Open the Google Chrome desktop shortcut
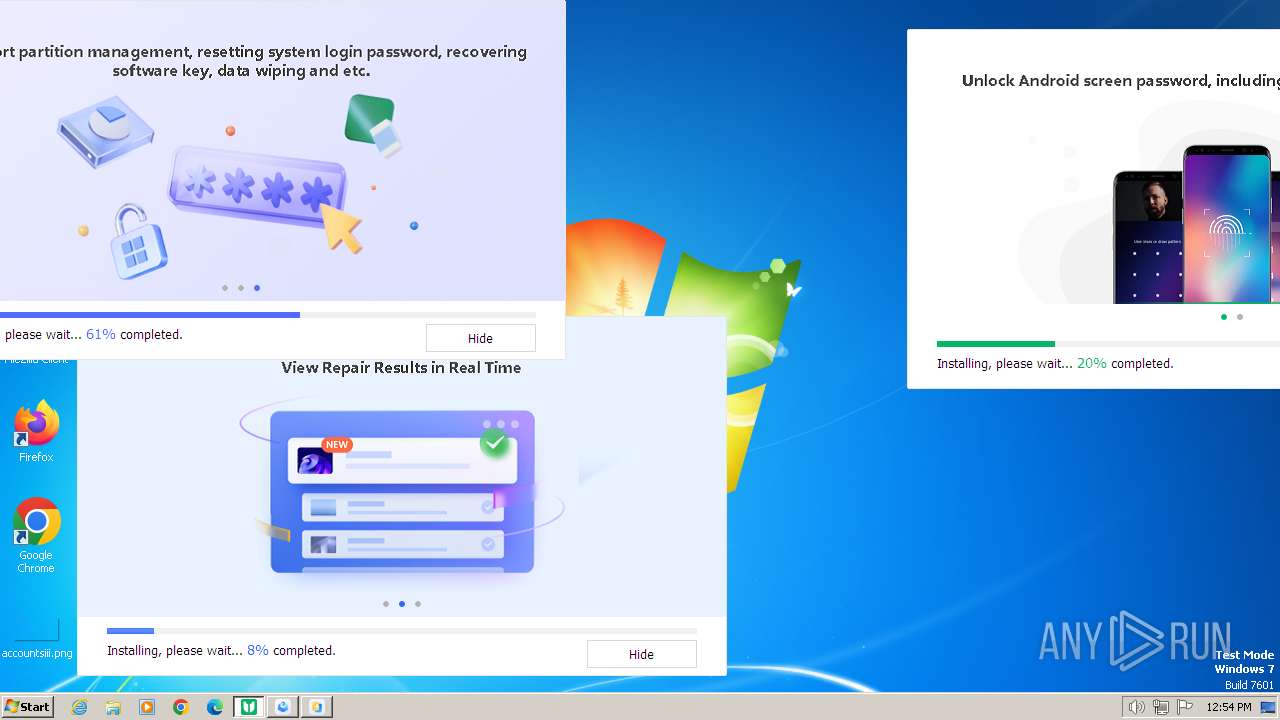This screenshot has height=720, width=1280. coord(36,536)
